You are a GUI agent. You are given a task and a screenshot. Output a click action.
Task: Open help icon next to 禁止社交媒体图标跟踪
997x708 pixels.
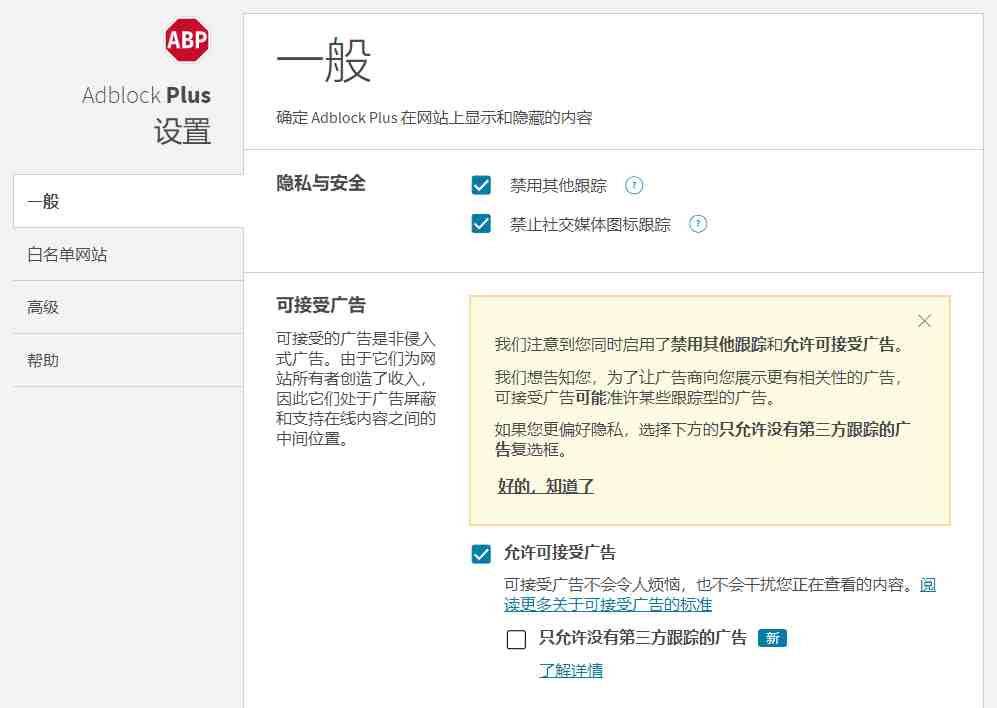pos(698,224)
